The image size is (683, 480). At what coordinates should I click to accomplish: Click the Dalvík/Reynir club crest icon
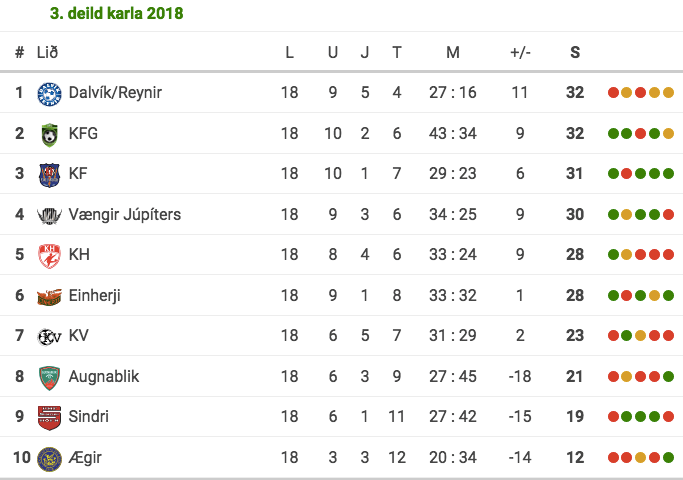coord(49,93)
